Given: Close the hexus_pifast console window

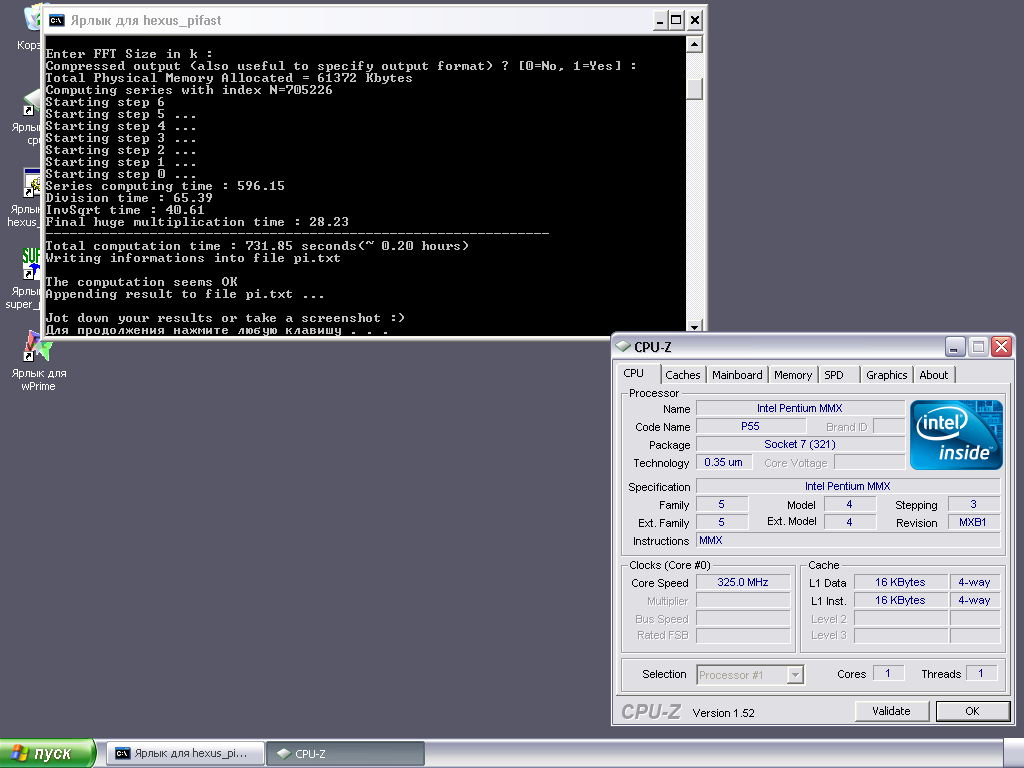Looking at the screenshot, I should point(695,20).
